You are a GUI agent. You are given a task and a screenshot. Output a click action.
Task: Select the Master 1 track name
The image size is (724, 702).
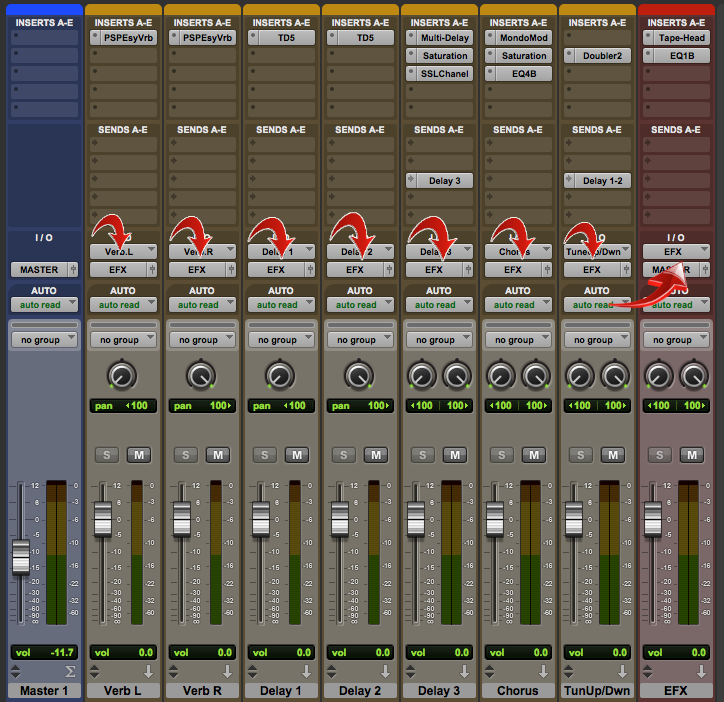pos(44,691)
